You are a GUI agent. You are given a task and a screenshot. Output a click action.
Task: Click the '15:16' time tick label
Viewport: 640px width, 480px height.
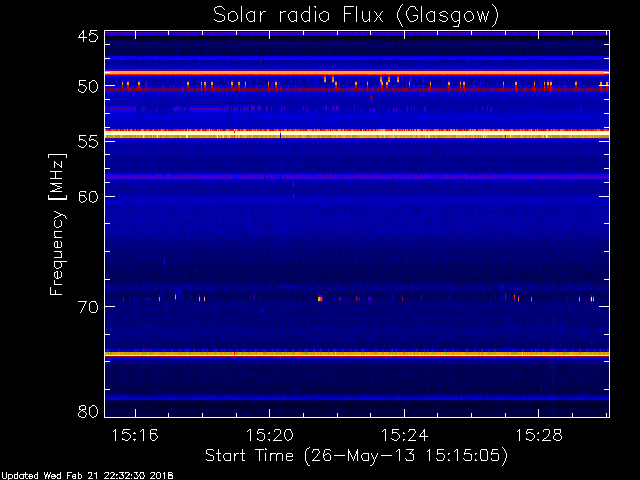pos(135,435)
